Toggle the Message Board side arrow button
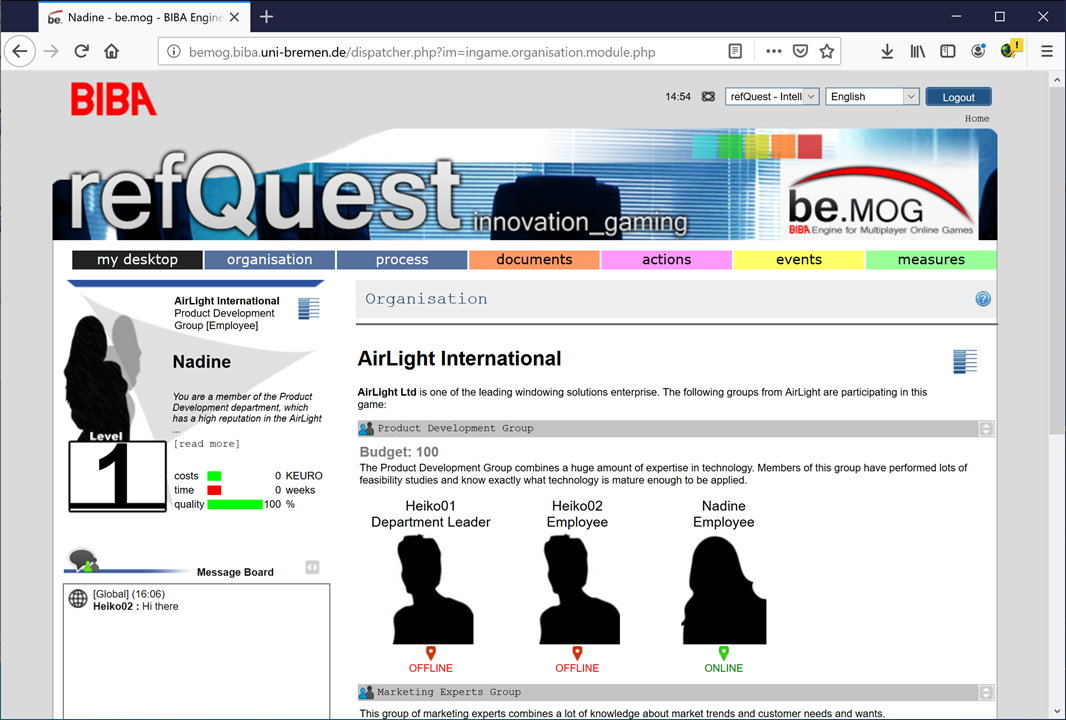 tap(312, 567)
